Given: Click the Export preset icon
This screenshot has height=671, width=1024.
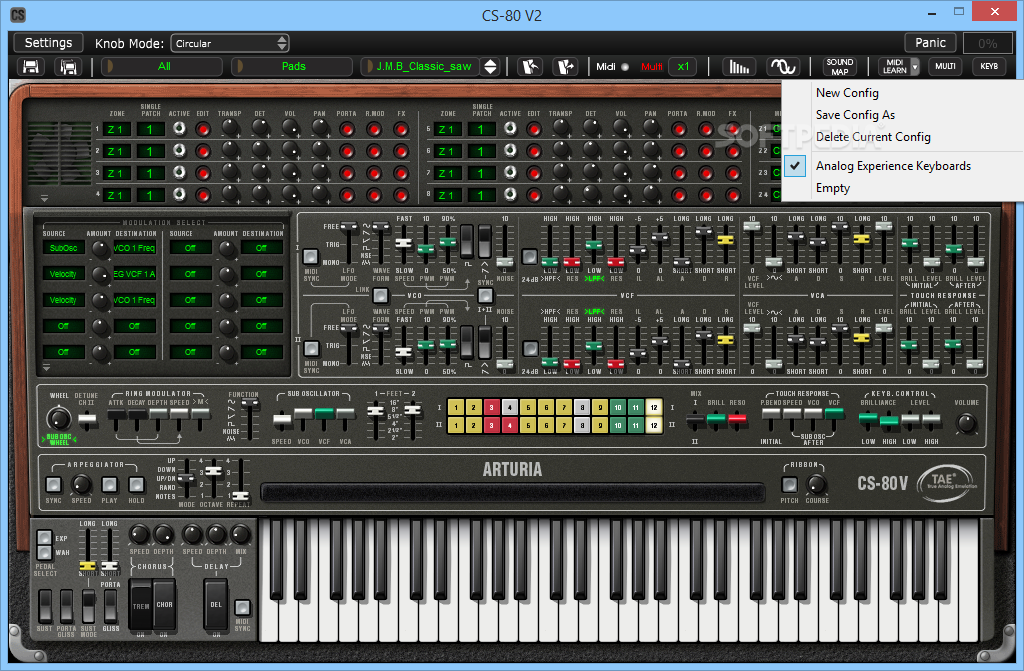Looking at the screenshot, I should pos(566,67).
